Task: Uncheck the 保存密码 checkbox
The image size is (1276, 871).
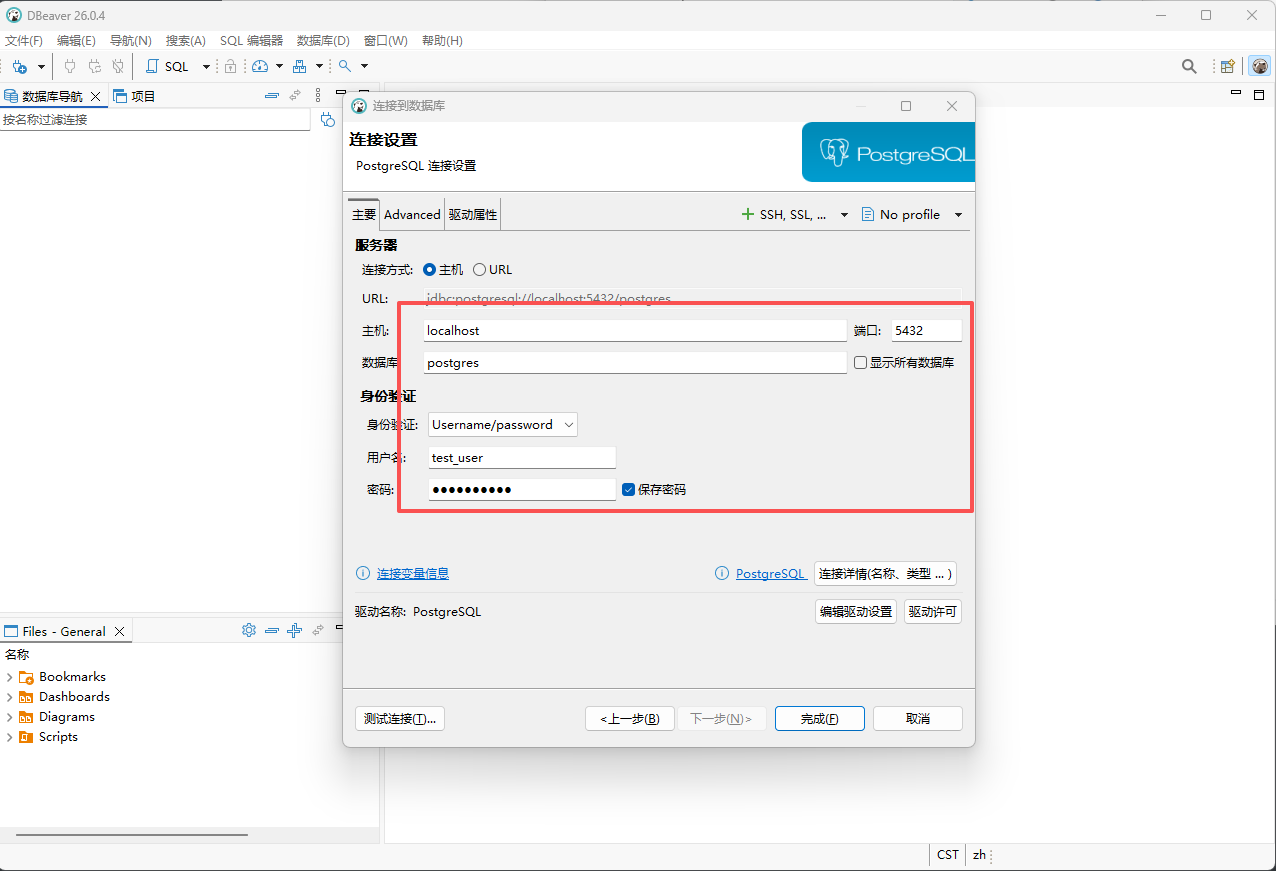Action: (628, 489)
